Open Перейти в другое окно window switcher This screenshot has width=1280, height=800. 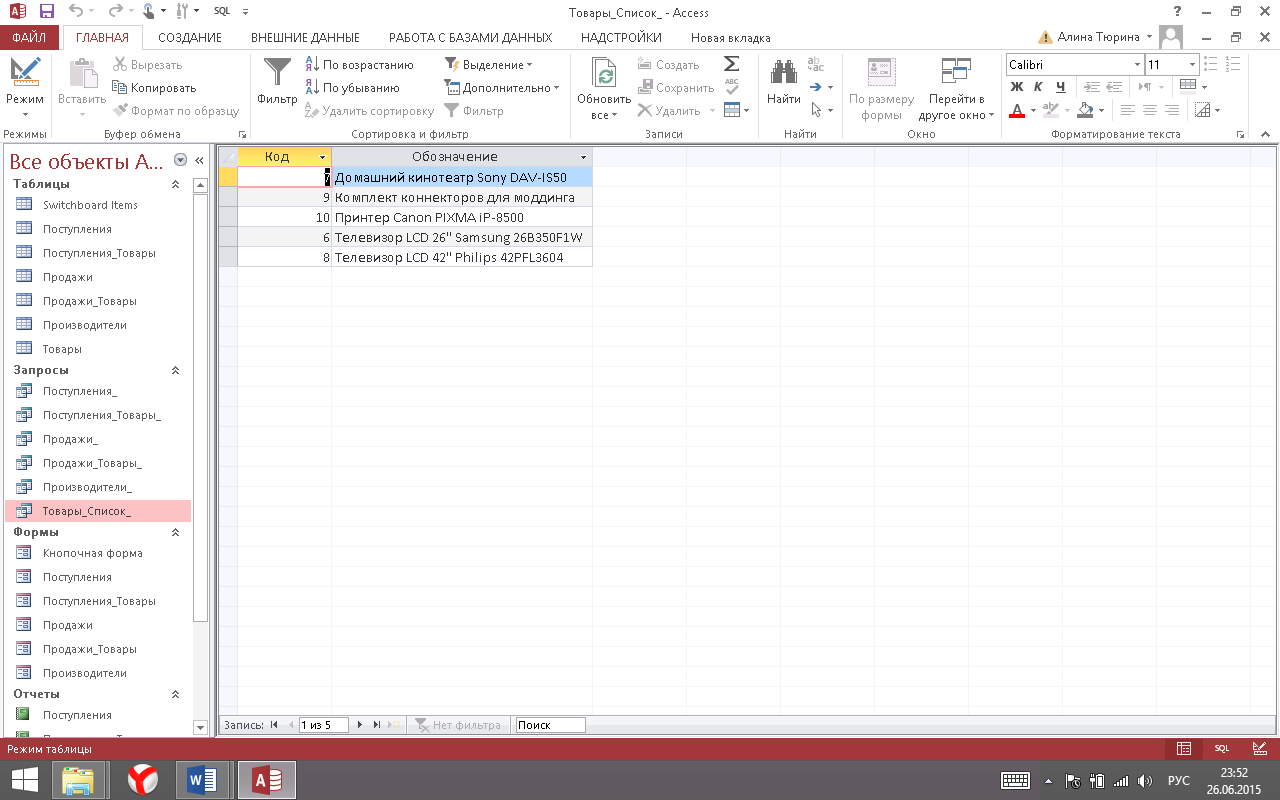click(x=957, y=88)
